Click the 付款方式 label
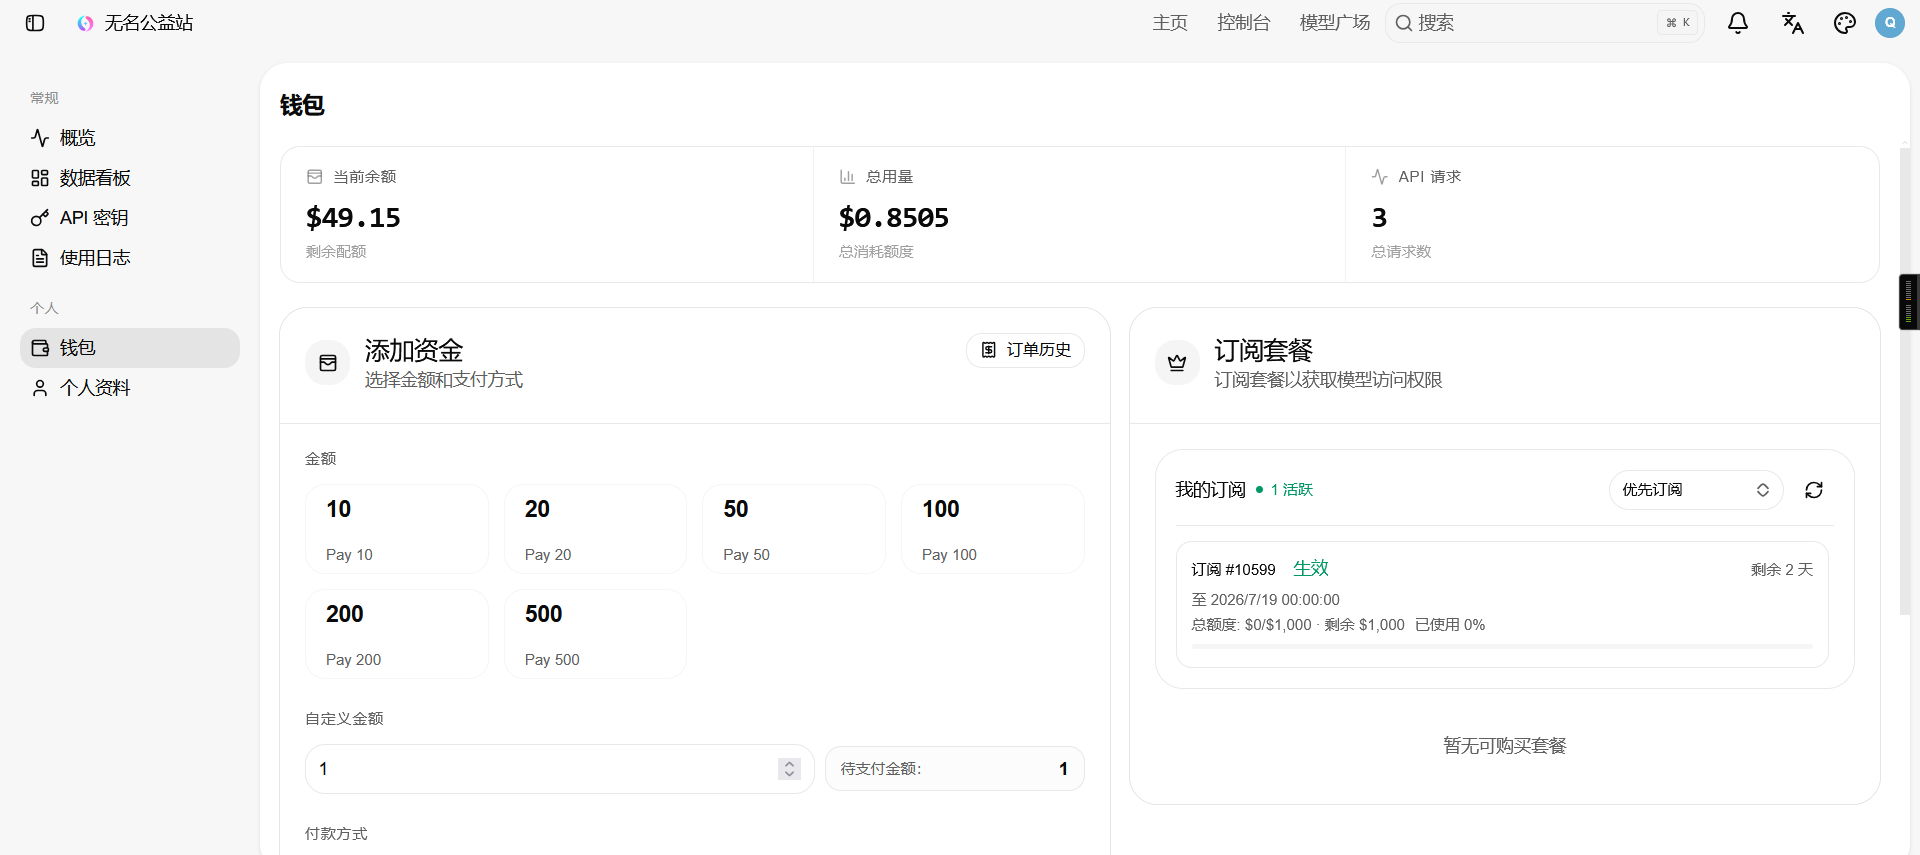The width and height of the screenshot is (1920, 855). 336,834
